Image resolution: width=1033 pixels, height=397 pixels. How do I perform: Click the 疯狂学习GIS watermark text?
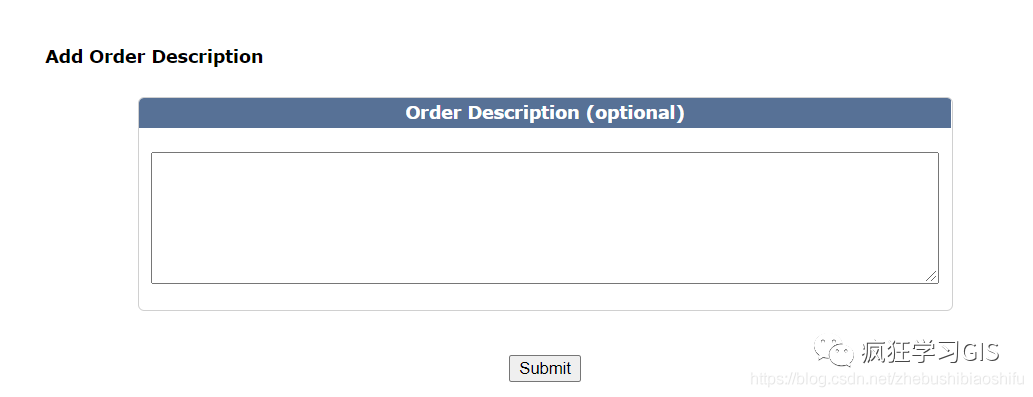coord(930,352)
